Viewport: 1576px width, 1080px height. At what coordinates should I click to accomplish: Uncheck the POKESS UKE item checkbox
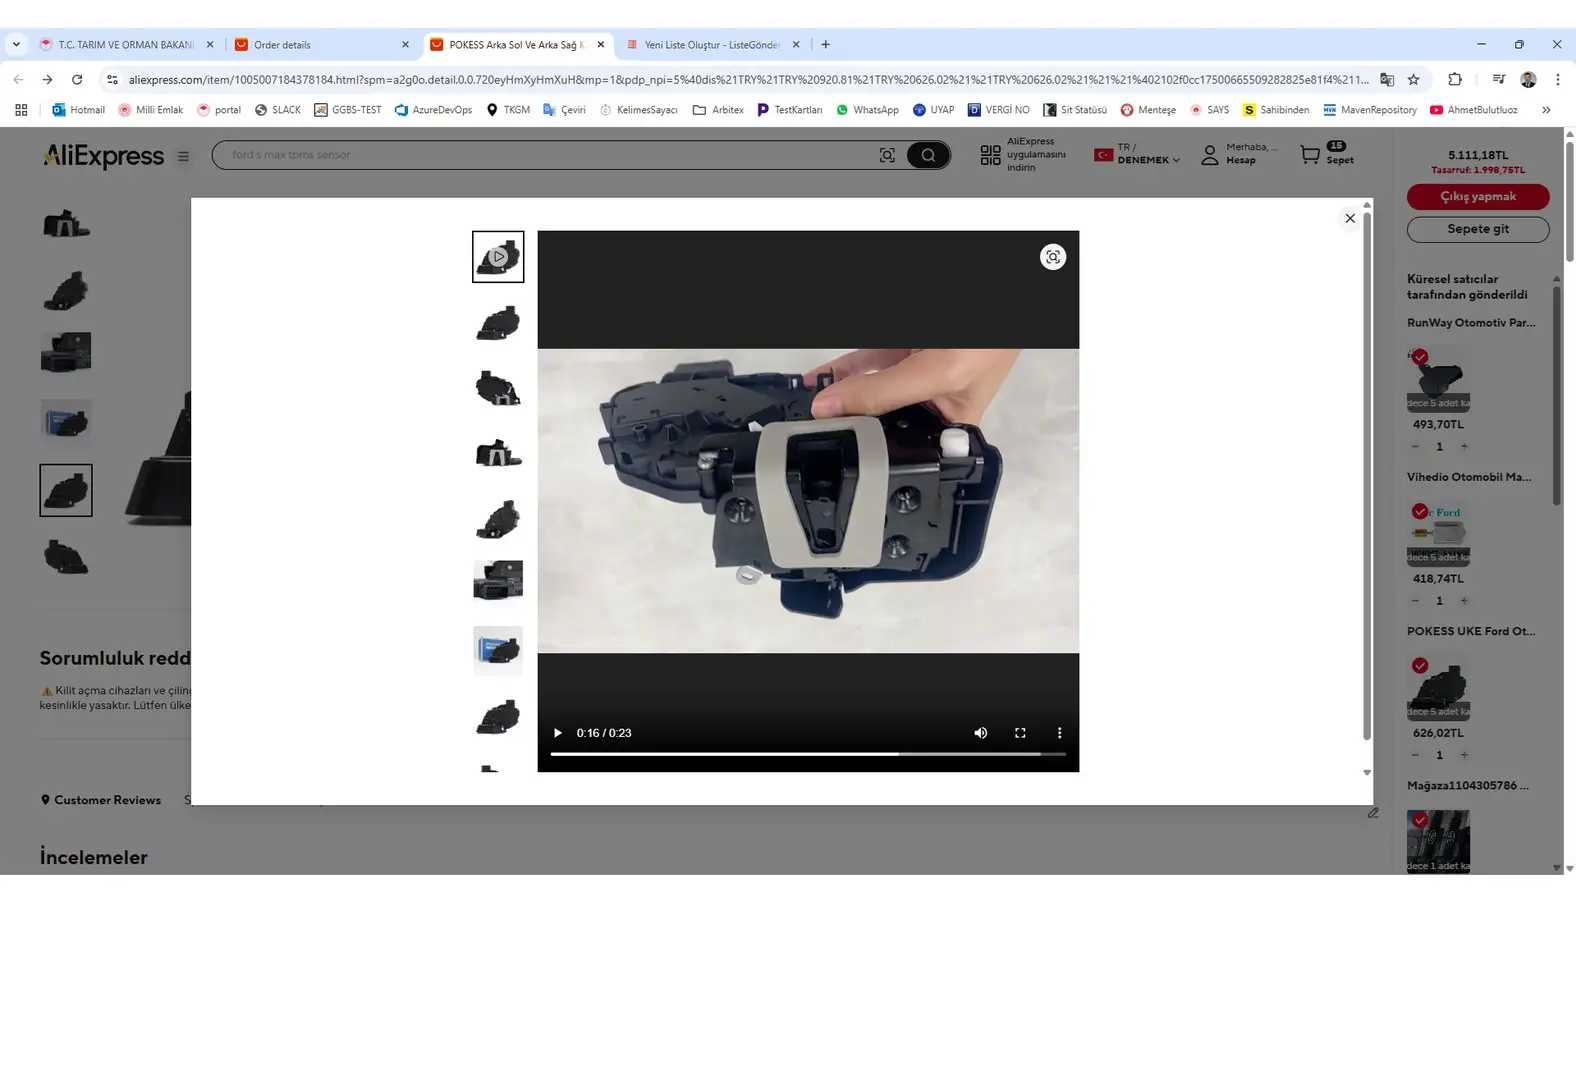coord(1419,666)
